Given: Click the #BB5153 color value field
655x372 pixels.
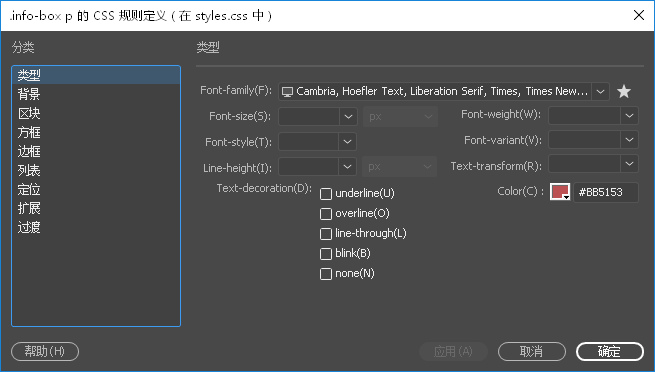Looking at the screenshot, I should pyautogui.click(x=606, y=192).
